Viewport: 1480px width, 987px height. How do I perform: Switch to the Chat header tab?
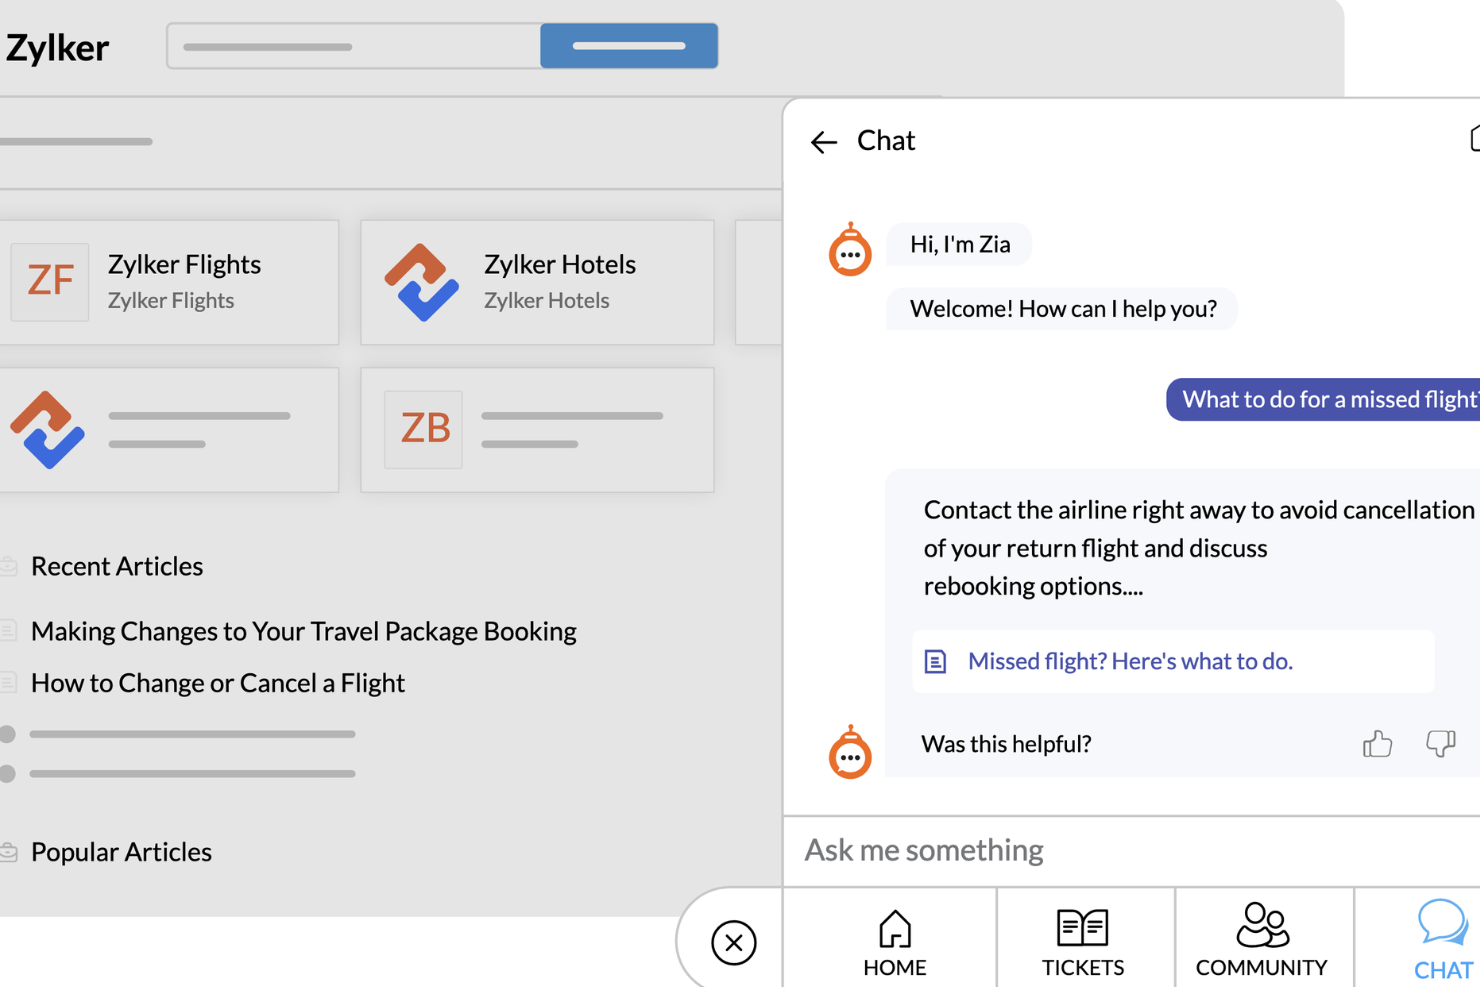(x=885, y=140)
